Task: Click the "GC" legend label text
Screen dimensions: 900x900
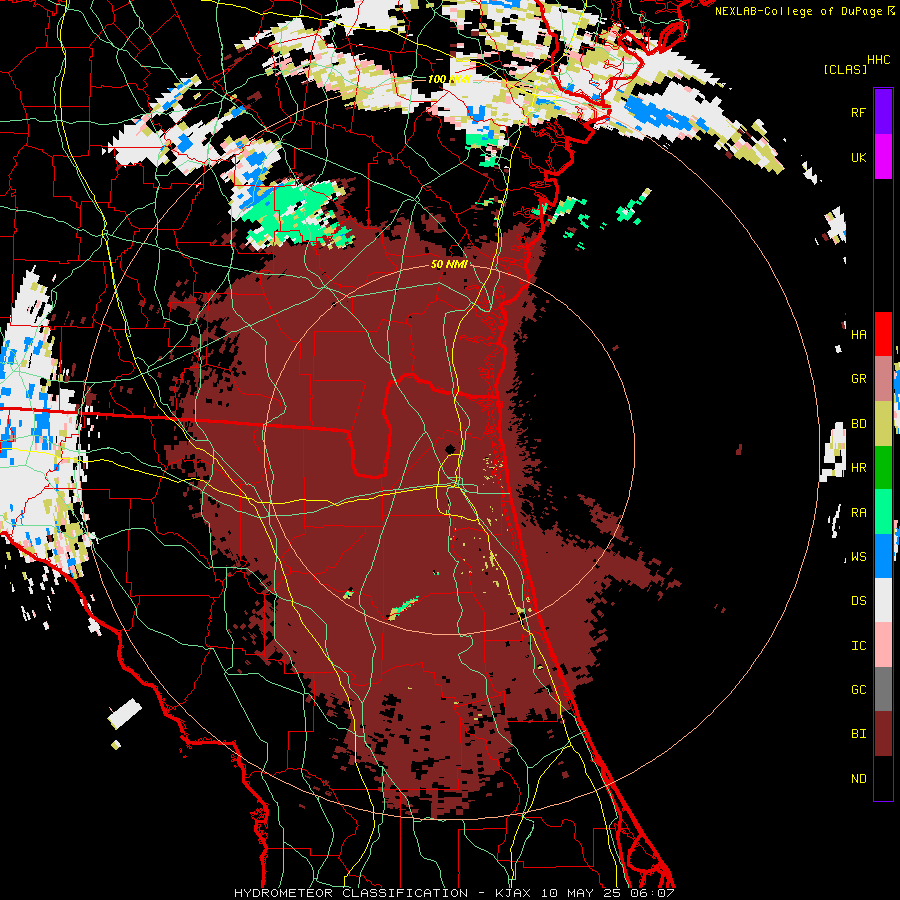Action: [x=858, y=690]
